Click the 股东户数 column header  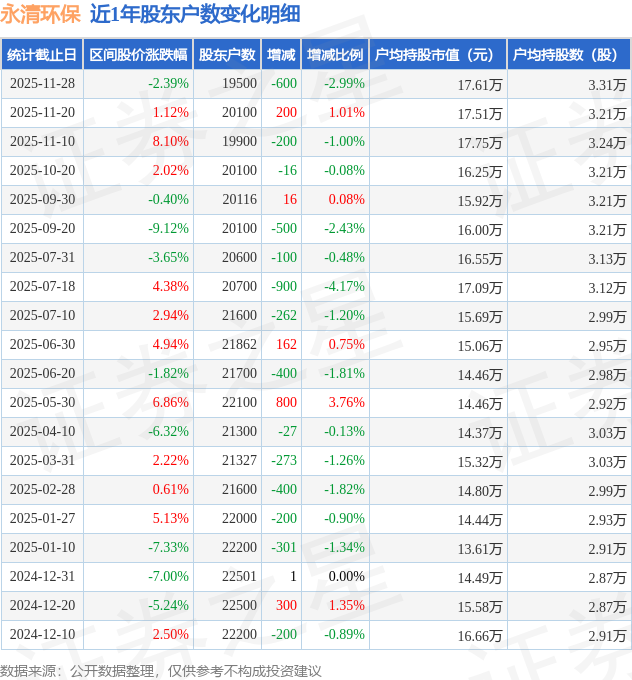point(227,55)
